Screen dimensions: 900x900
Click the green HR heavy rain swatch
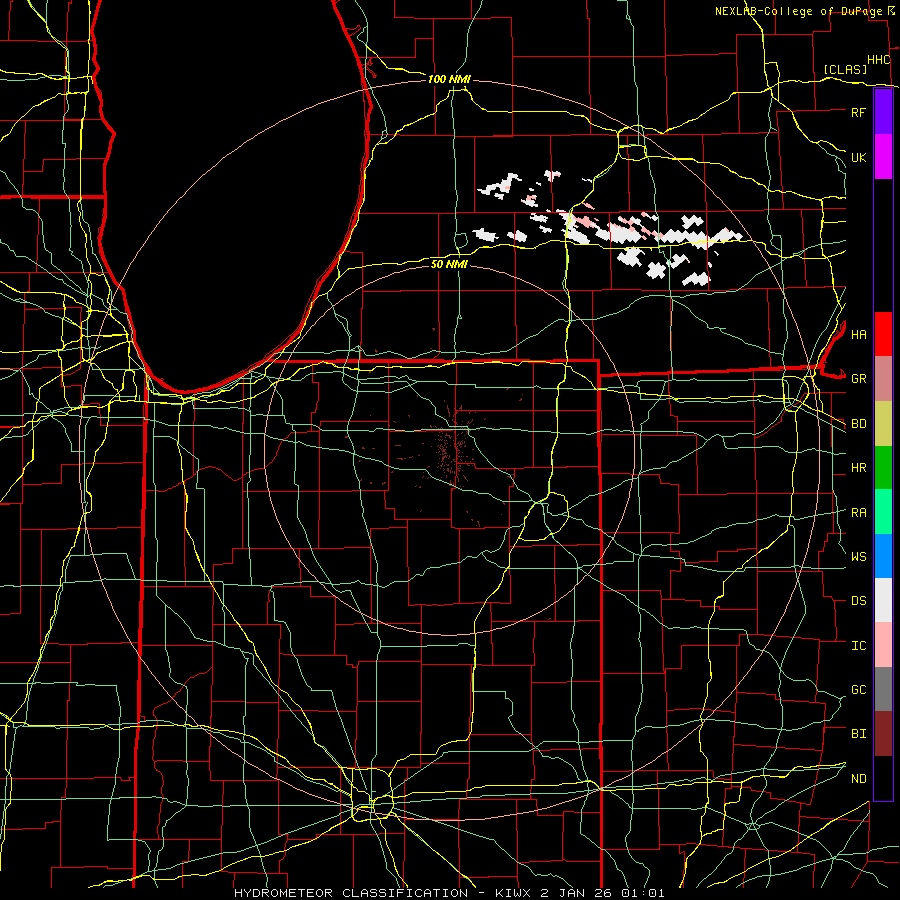pos(883,468)
